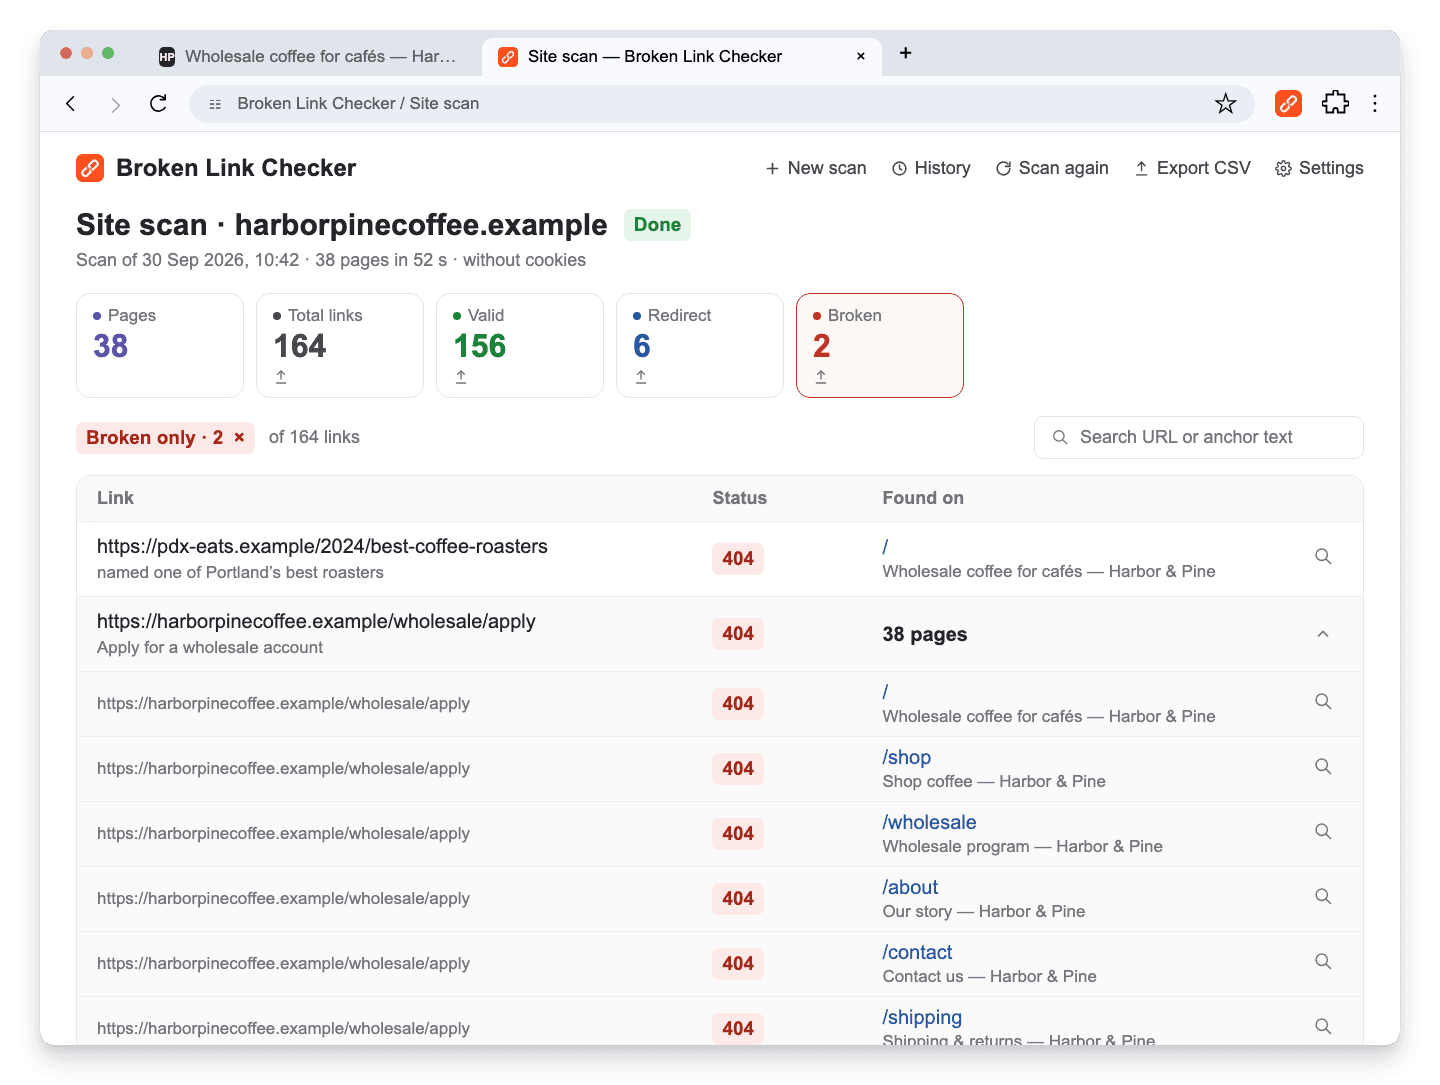Click the magnifier icon in the /shipping row
Screen dimensions: 1440x1085
(1323, 1027)
